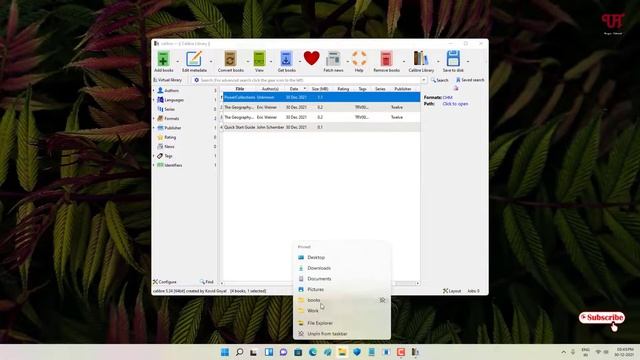Click the Get books icon
The image size is (640, 360).
click(287, 59)
